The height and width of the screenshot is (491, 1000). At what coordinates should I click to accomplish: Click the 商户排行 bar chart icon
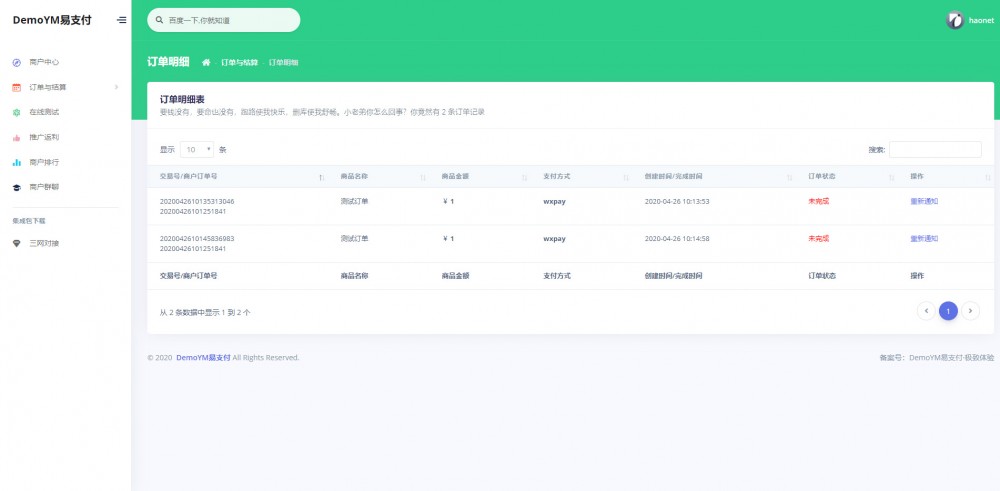[x=16, y=162]
